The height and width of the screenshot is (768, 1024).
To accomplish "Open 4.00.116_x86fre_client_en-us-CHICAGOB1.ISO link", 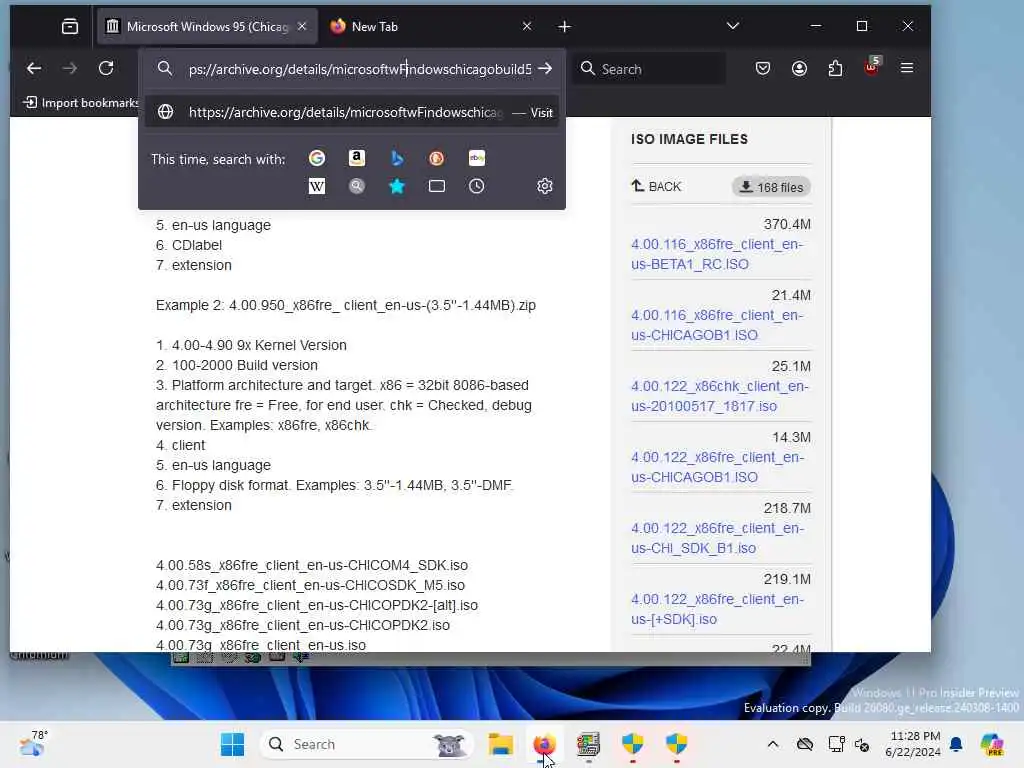I will coord(717,325).
